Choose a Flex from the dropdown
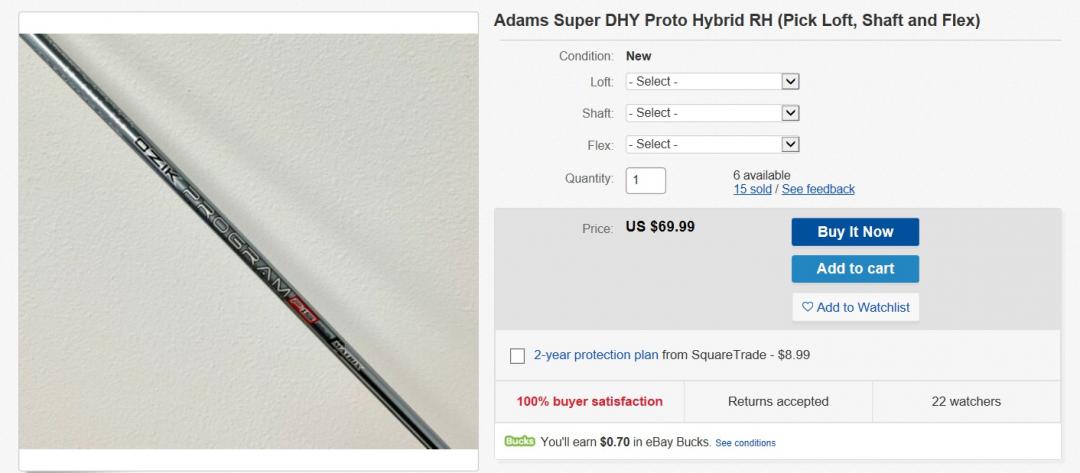Viewport: 1080px width, 473px height. click(712, 144)
